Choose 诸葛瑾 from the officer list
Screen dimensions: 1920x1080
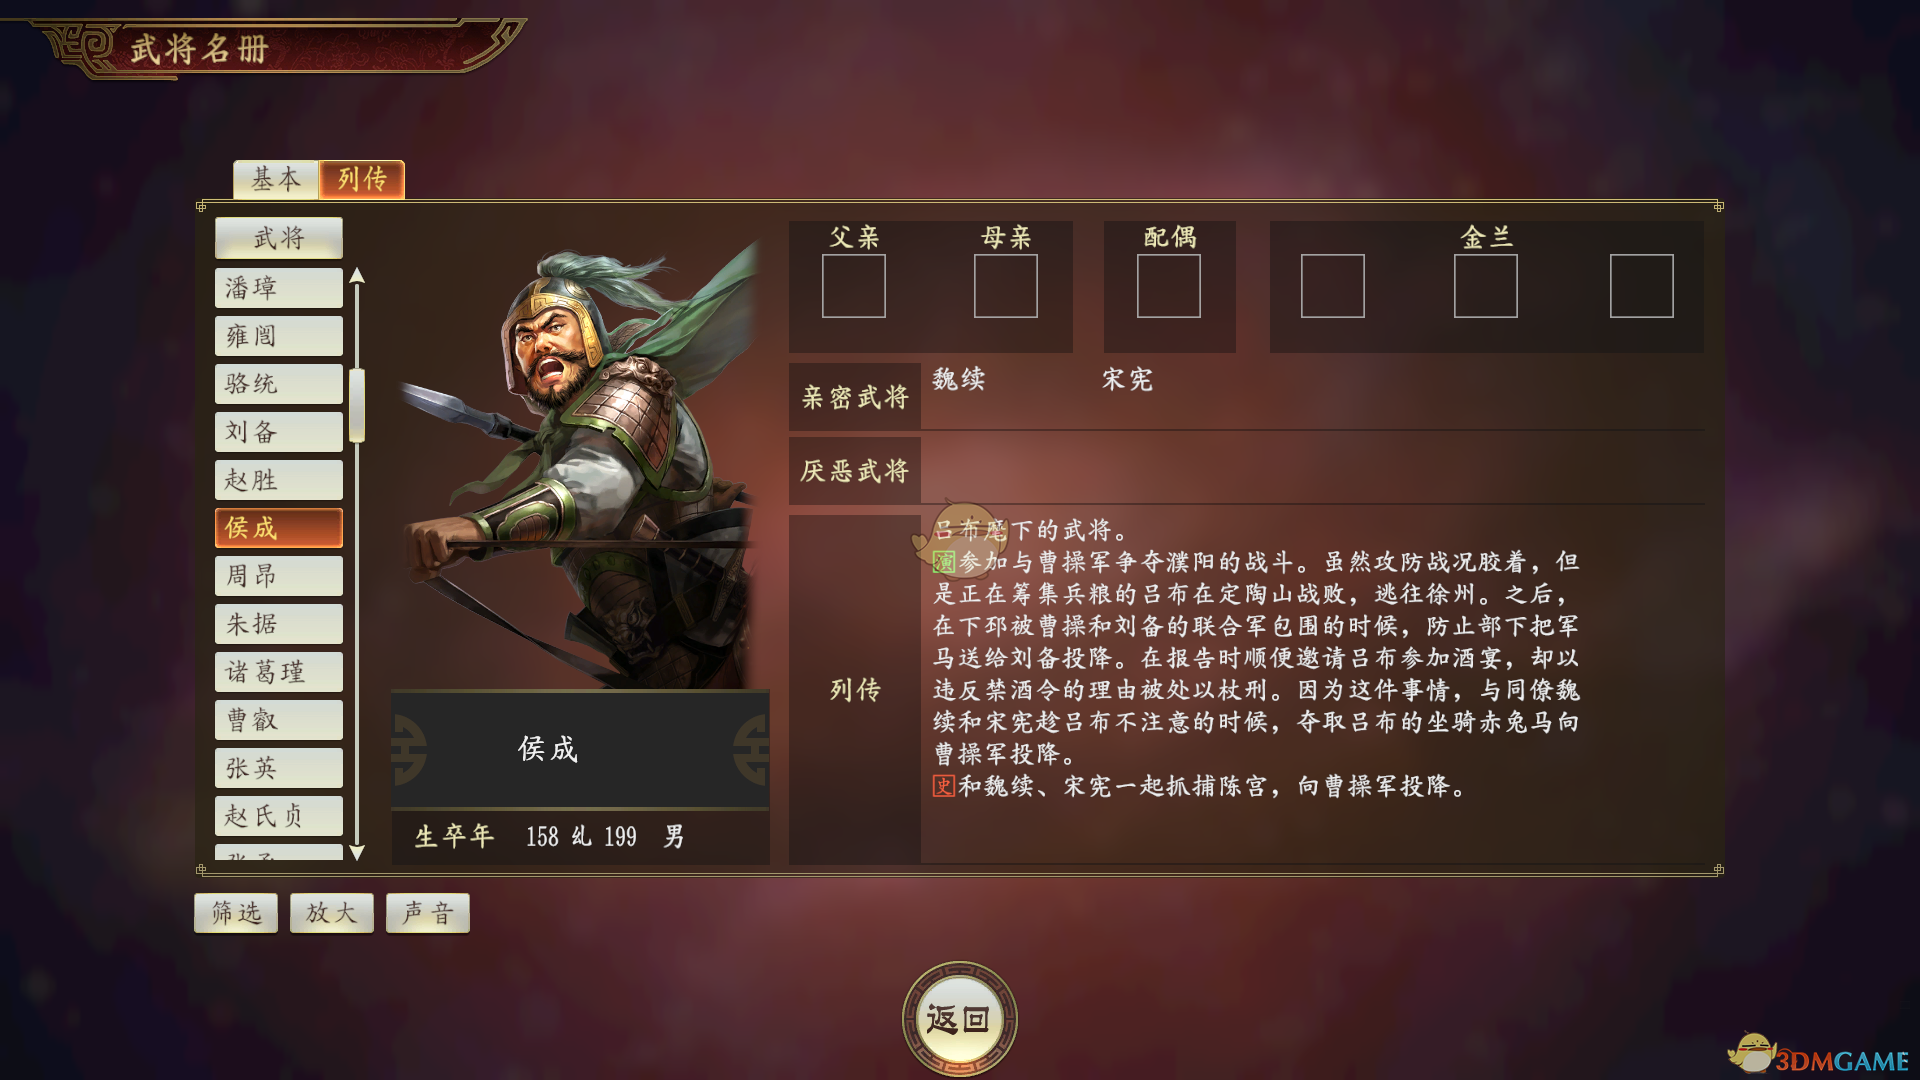click(279, 672)
